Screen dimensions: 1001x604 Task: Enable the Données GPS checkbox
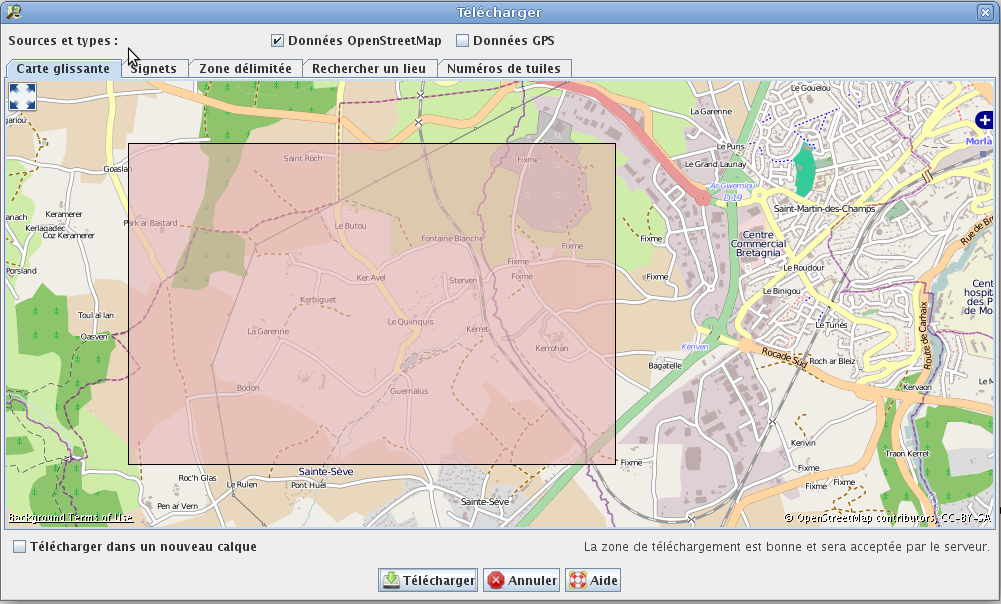point(462,41)
